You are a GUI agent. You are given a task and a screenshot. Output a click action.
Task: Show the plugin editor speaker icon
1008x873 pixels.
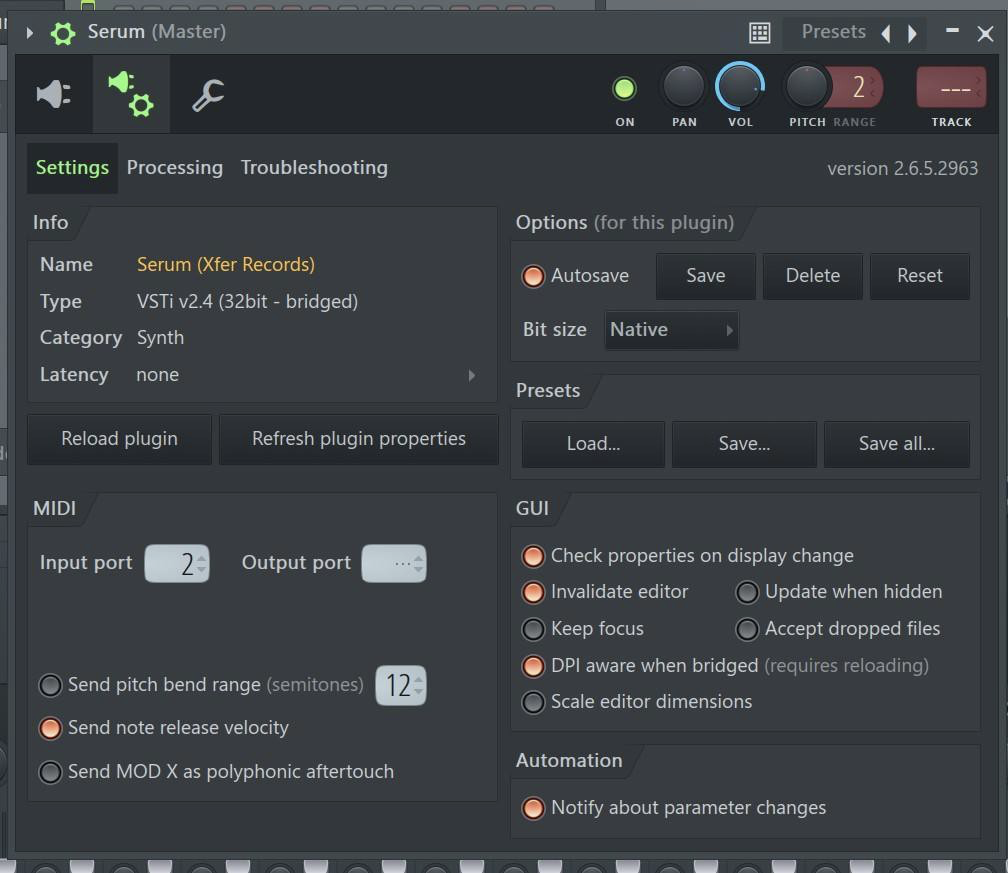(54, 94)
